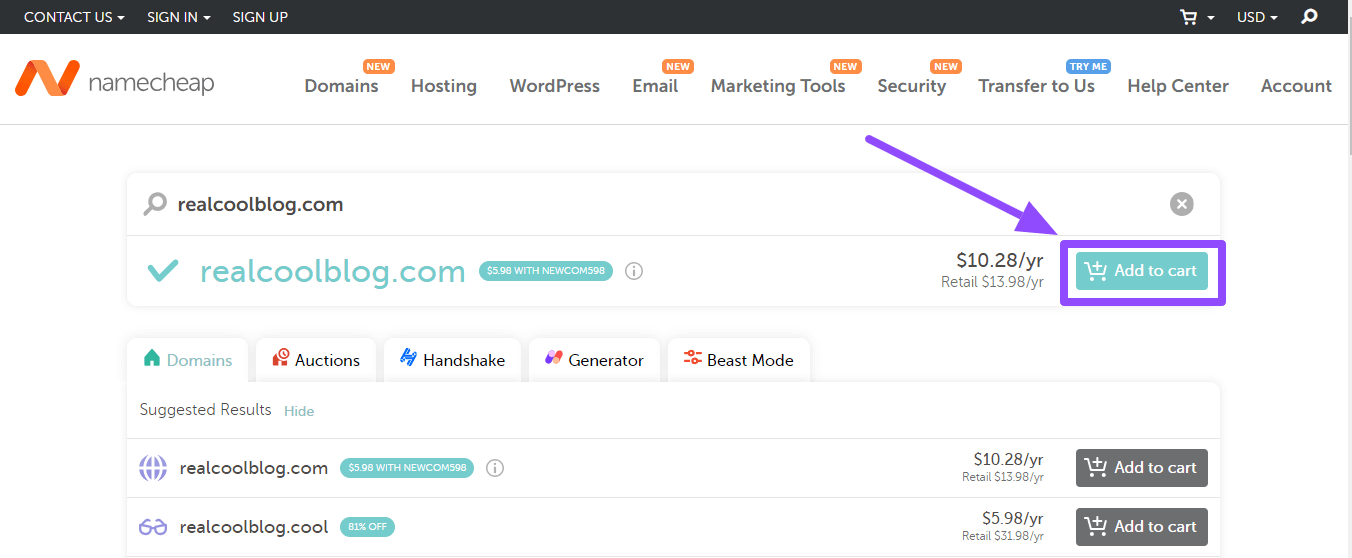Expand the cart dropdown arrow
1352x558 pixels.
pos(1211,18)
